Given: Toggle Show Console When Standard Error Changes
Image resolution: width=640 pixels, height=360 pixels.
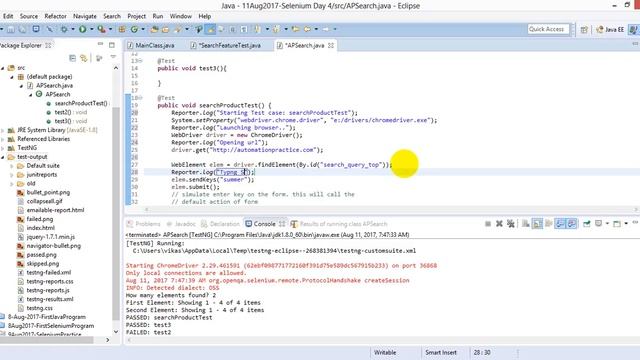Looking at the screenshot, I should point(572,224).
